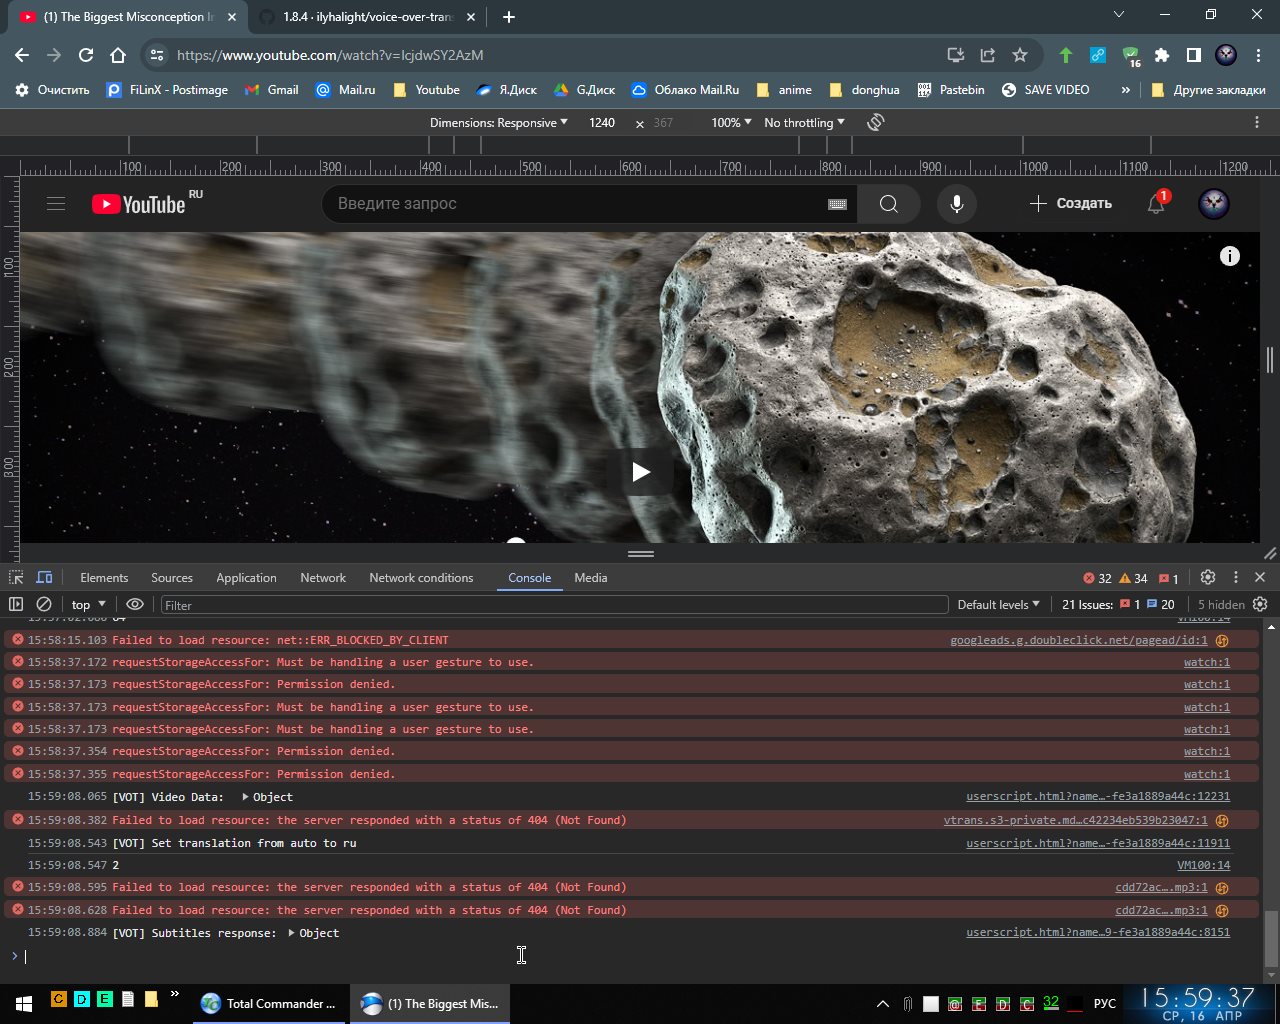Clear the console with the ban icon
The height and width of the screenshot is (1024, 1280).
[x=44, y=605]
